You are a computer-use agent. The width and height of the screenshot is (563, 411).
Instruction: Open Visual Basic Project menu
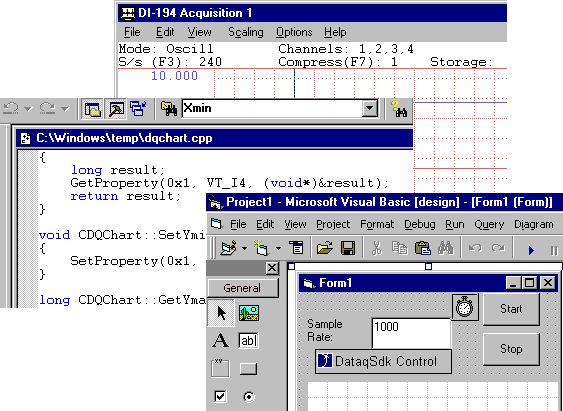coord(333,224)
